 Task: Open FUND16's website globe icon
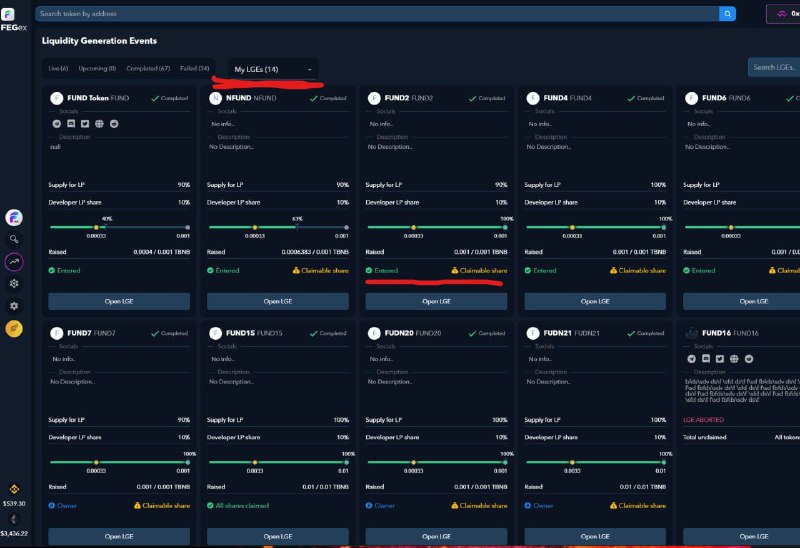click(x=734, y=359)
